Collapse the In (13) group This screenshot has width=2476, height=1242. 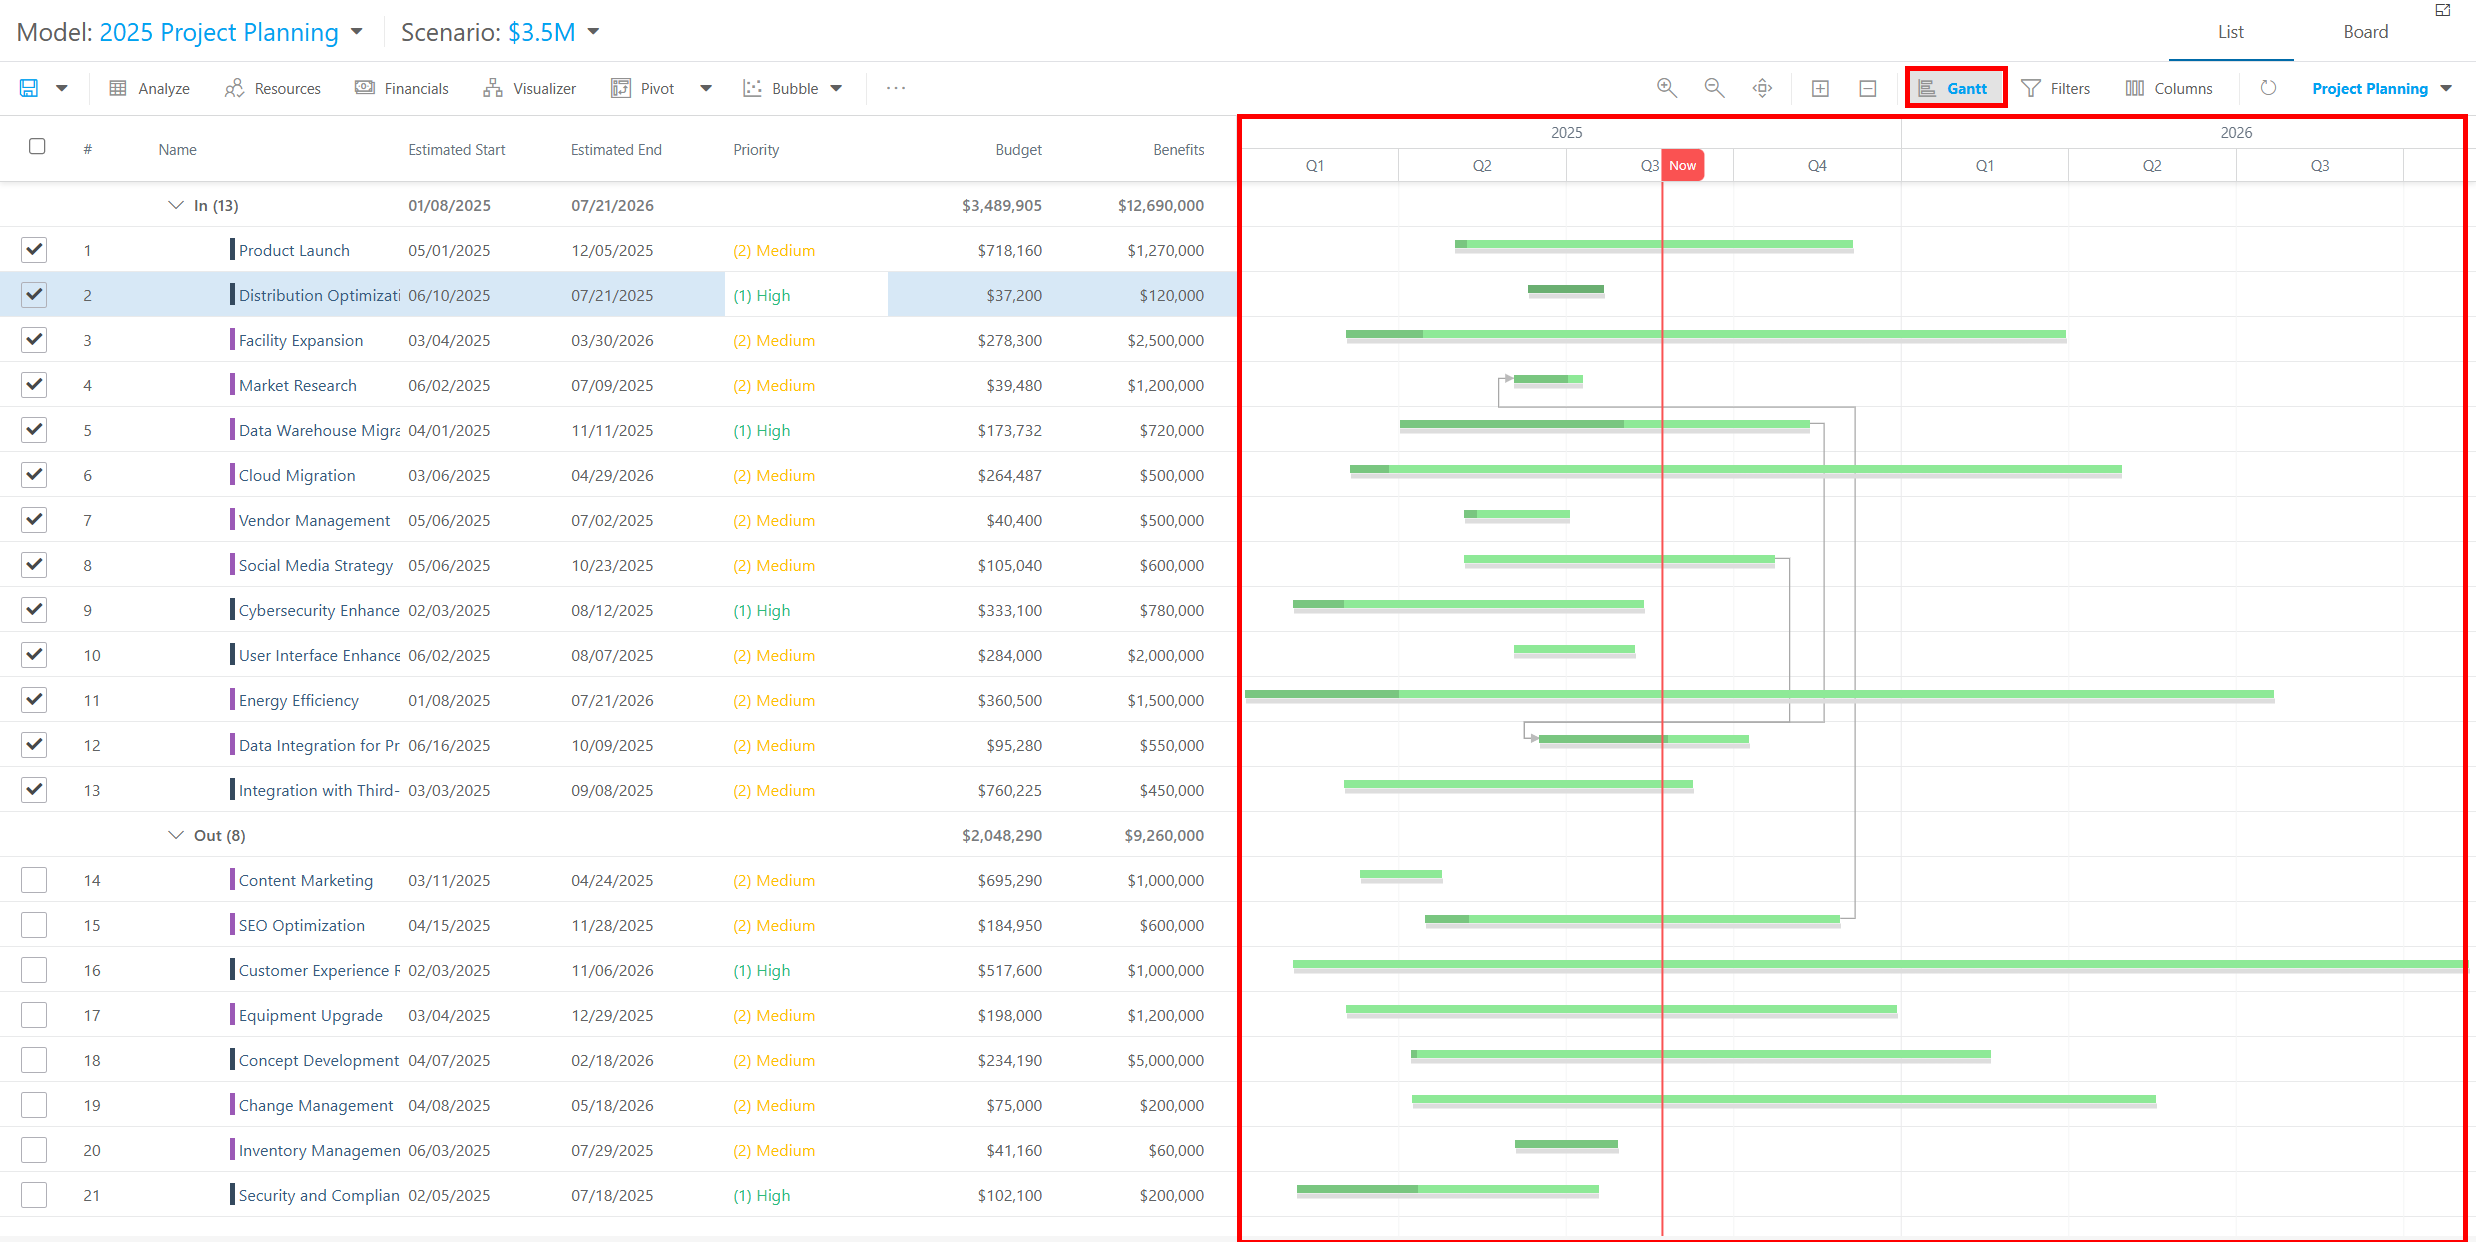coord(176,205)
